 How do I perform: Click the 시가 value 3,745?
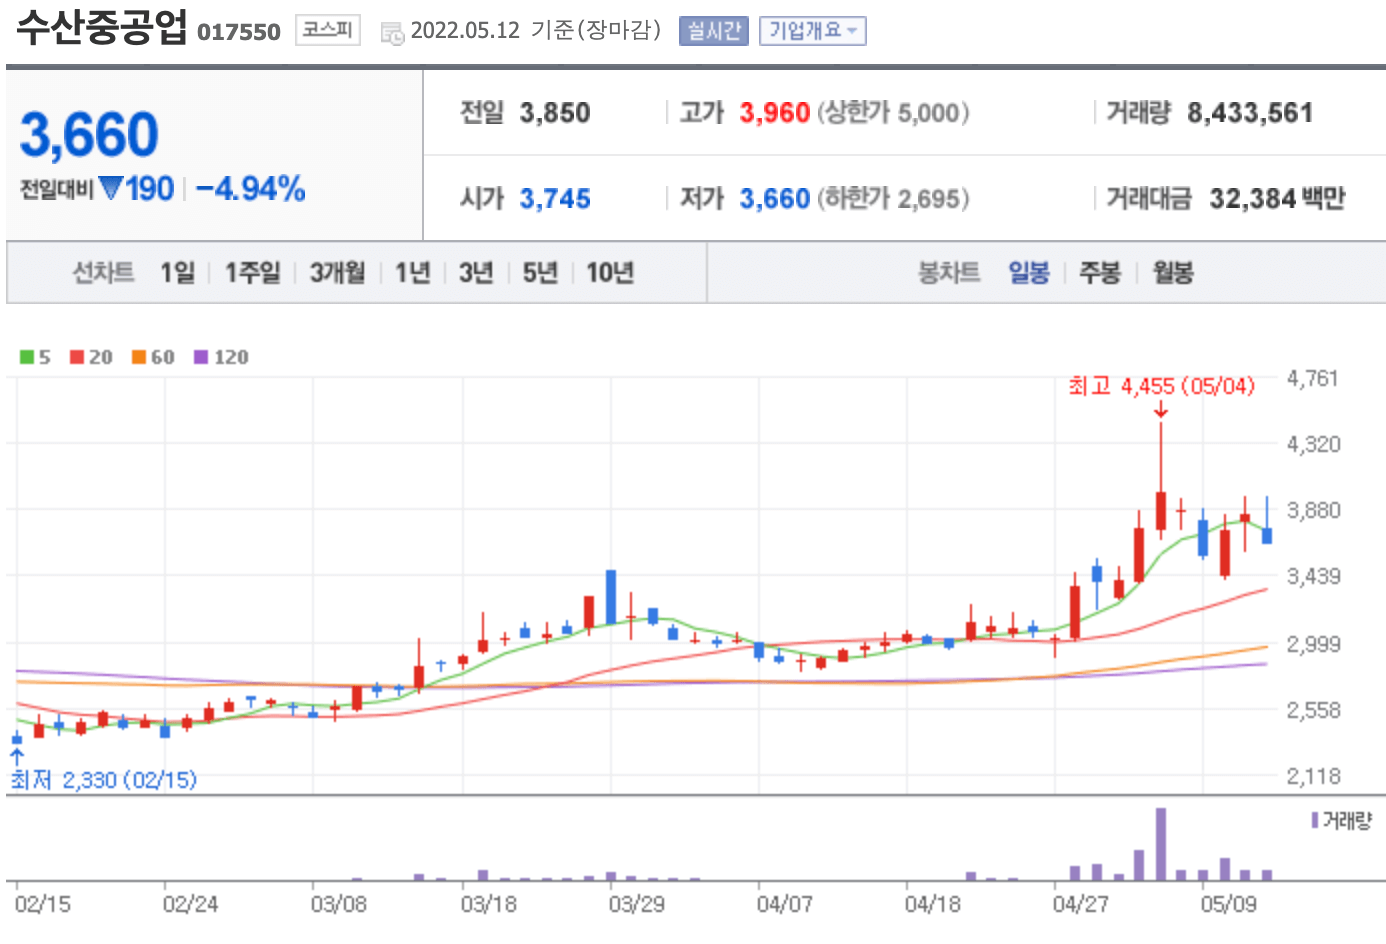click(x=555, y=198)
